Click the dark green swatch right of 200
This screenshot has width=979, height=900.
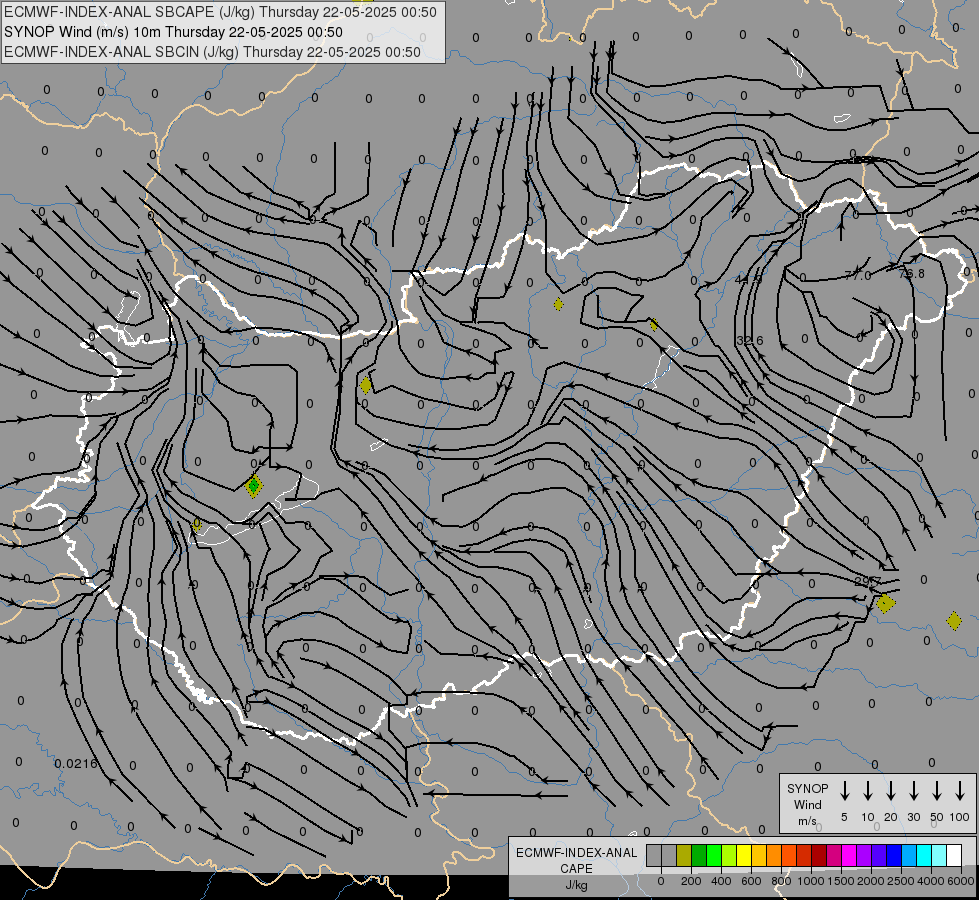pyautogui.click(x=699, y=856)
